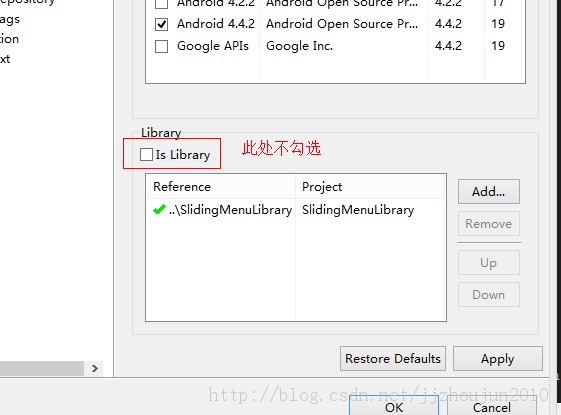Screen dimensions: 561x415
Task: Select the Google Inc. vendor row
Action: point(336,46)
